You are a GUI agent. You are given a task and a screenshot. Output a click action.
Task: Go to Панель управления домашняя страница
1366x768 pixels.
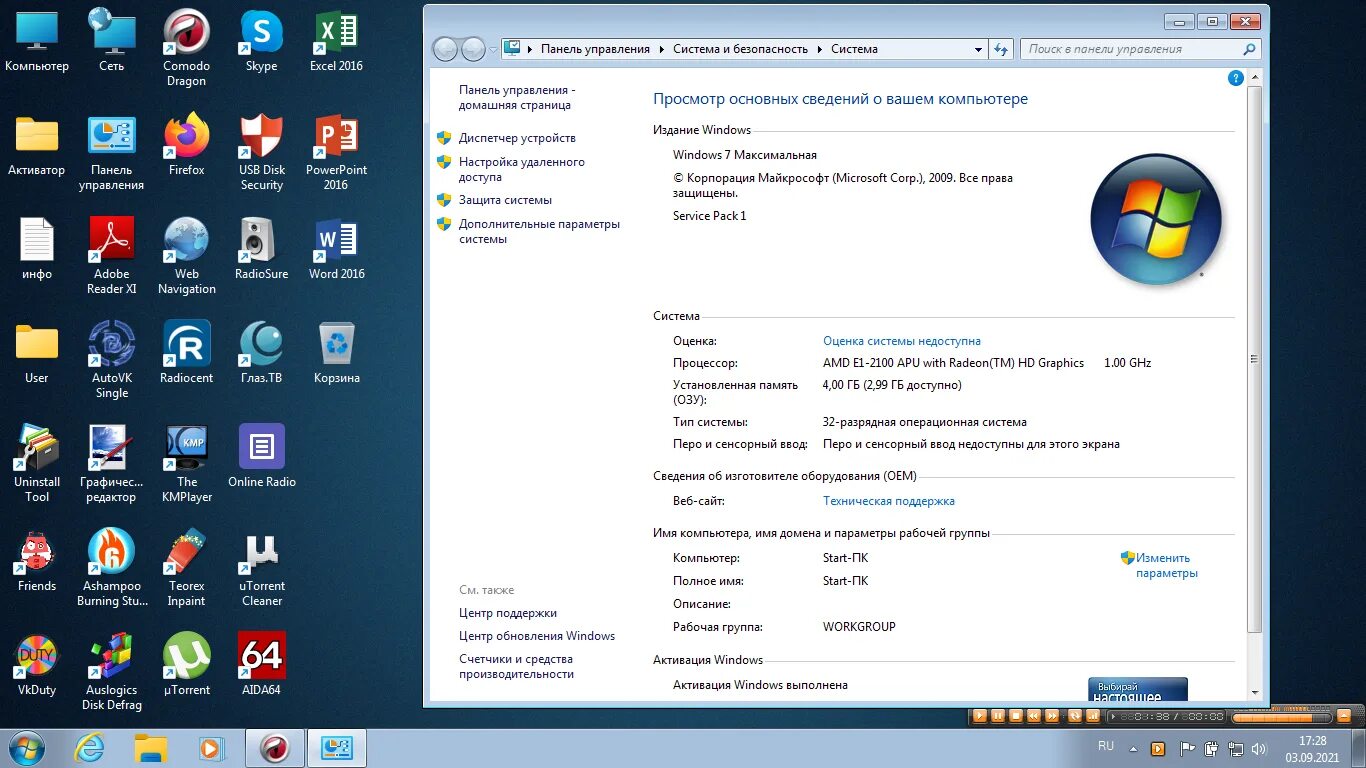pyautogui.click(x=517, y=97)
